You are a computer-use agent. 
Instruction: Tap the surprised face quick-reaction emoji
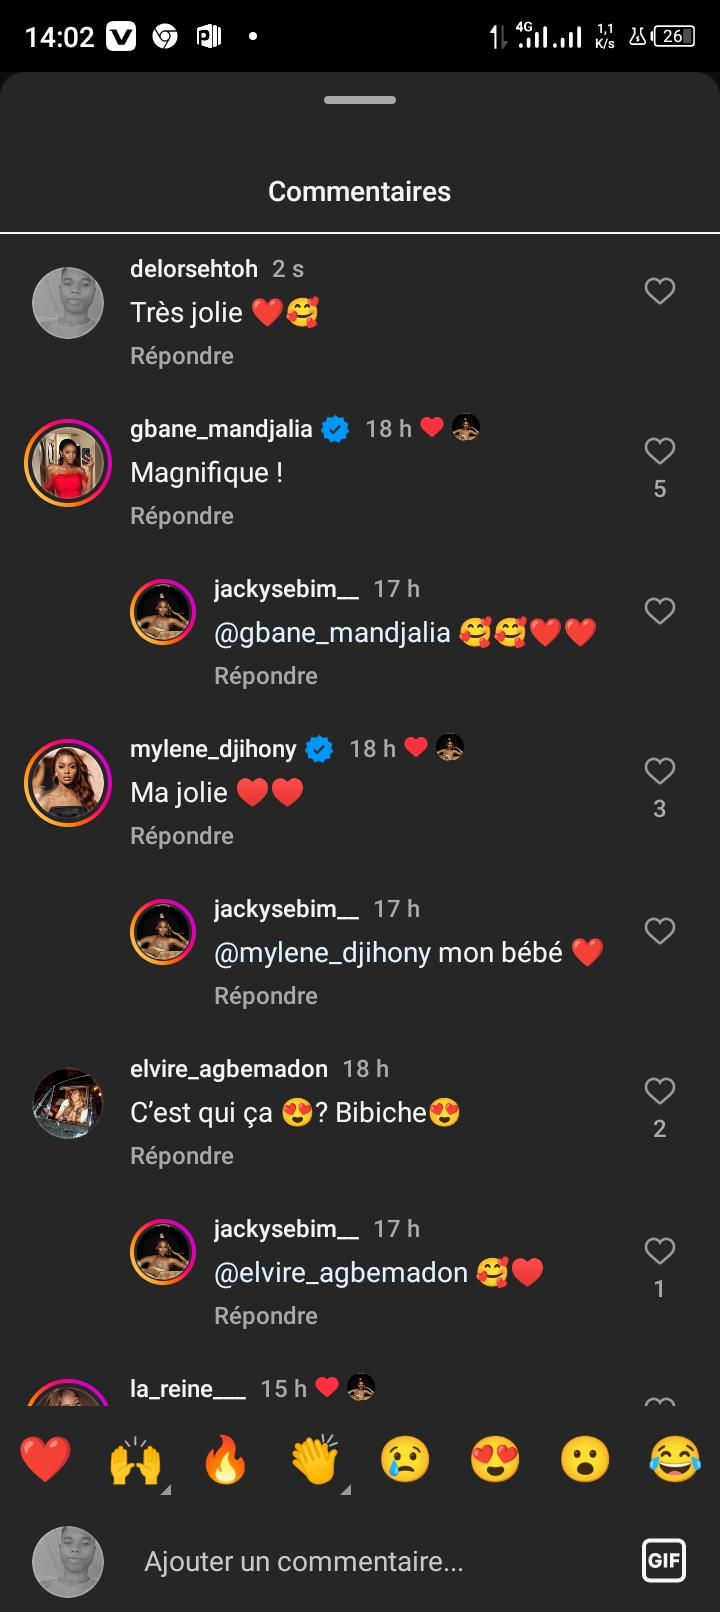(585, 1459)
